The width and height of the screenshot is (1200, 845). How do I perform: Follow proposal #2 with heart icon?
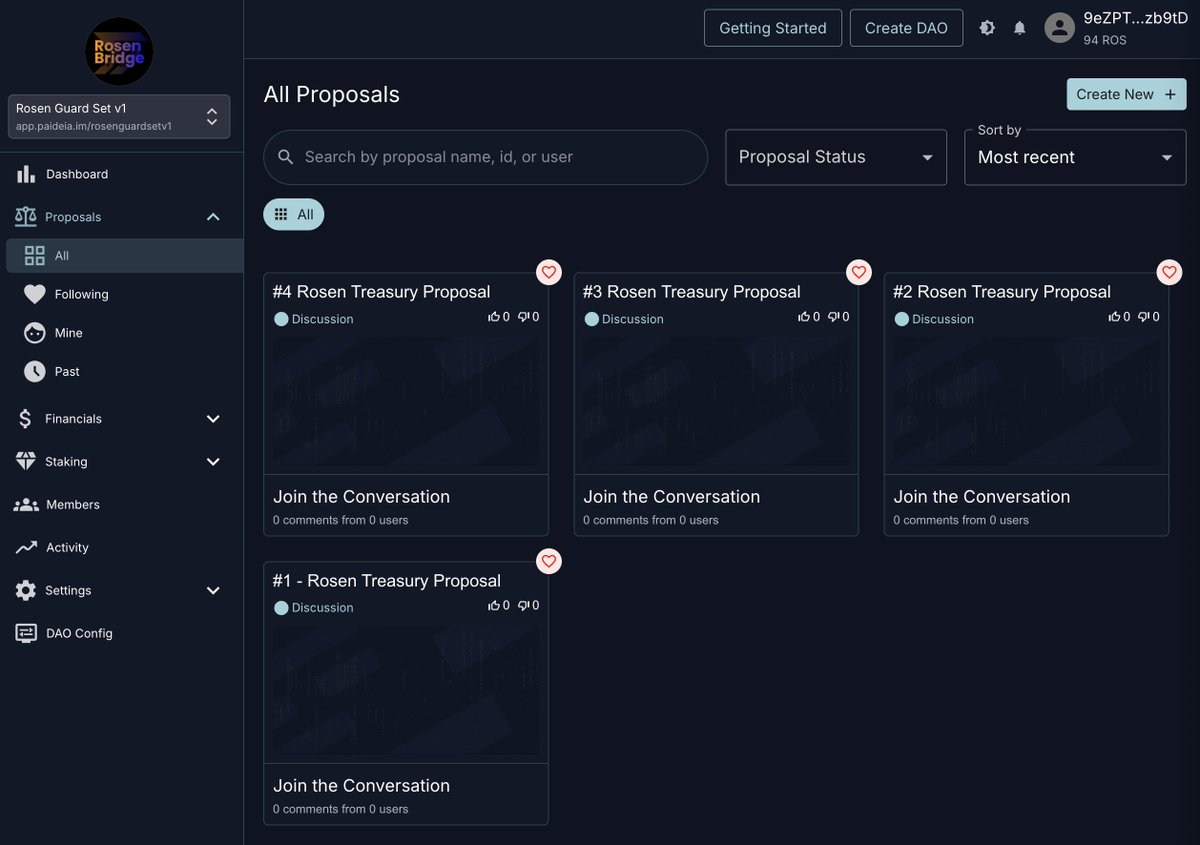coord(1170,272)
